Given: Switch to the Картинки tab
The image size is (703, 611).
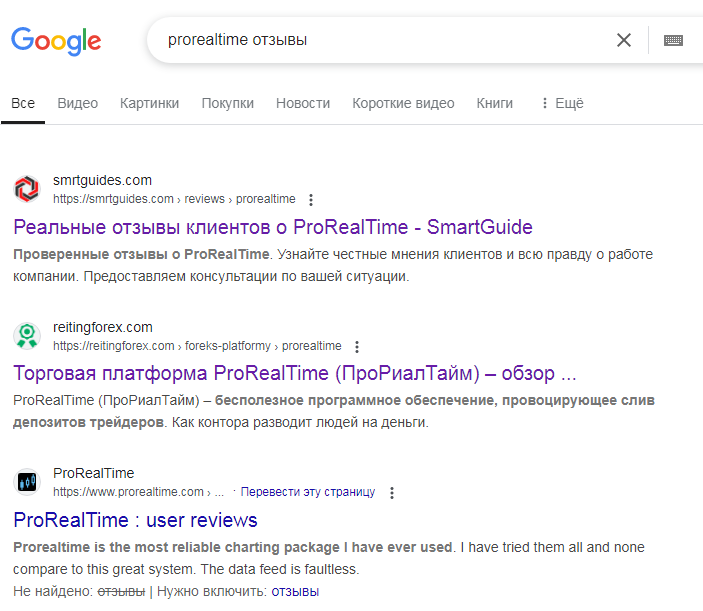Looking at the screenshot, I should (149, 103).
